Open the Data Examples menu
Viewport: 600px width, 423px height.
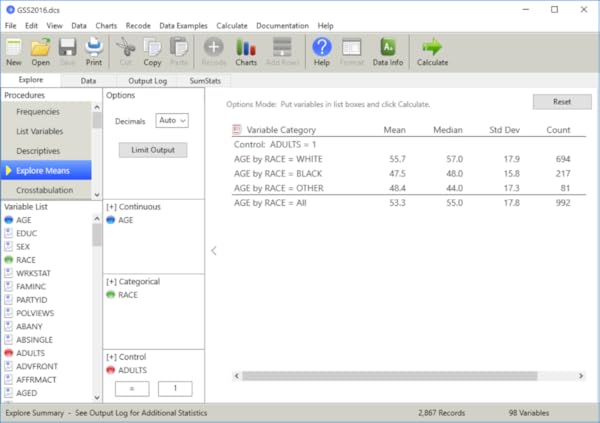[183, 26]
